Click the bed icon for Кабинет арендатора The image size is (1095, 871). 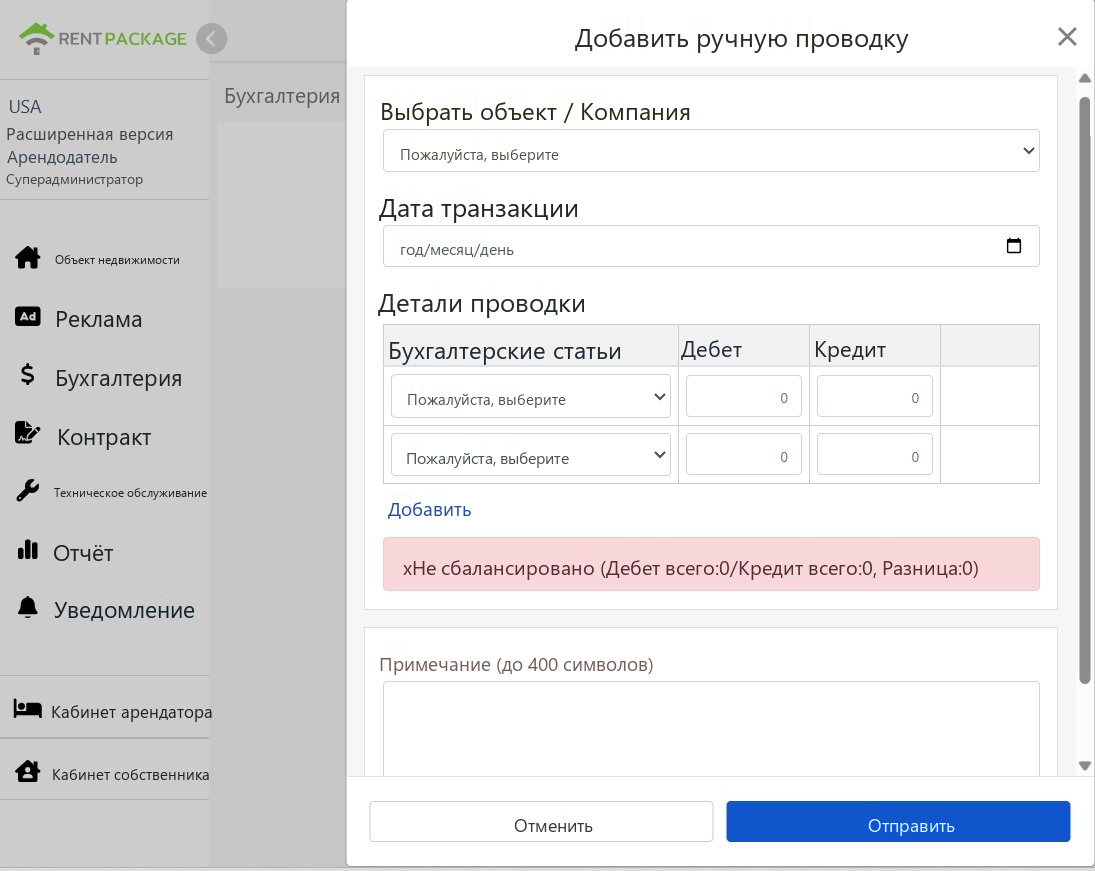click(27, 709)
